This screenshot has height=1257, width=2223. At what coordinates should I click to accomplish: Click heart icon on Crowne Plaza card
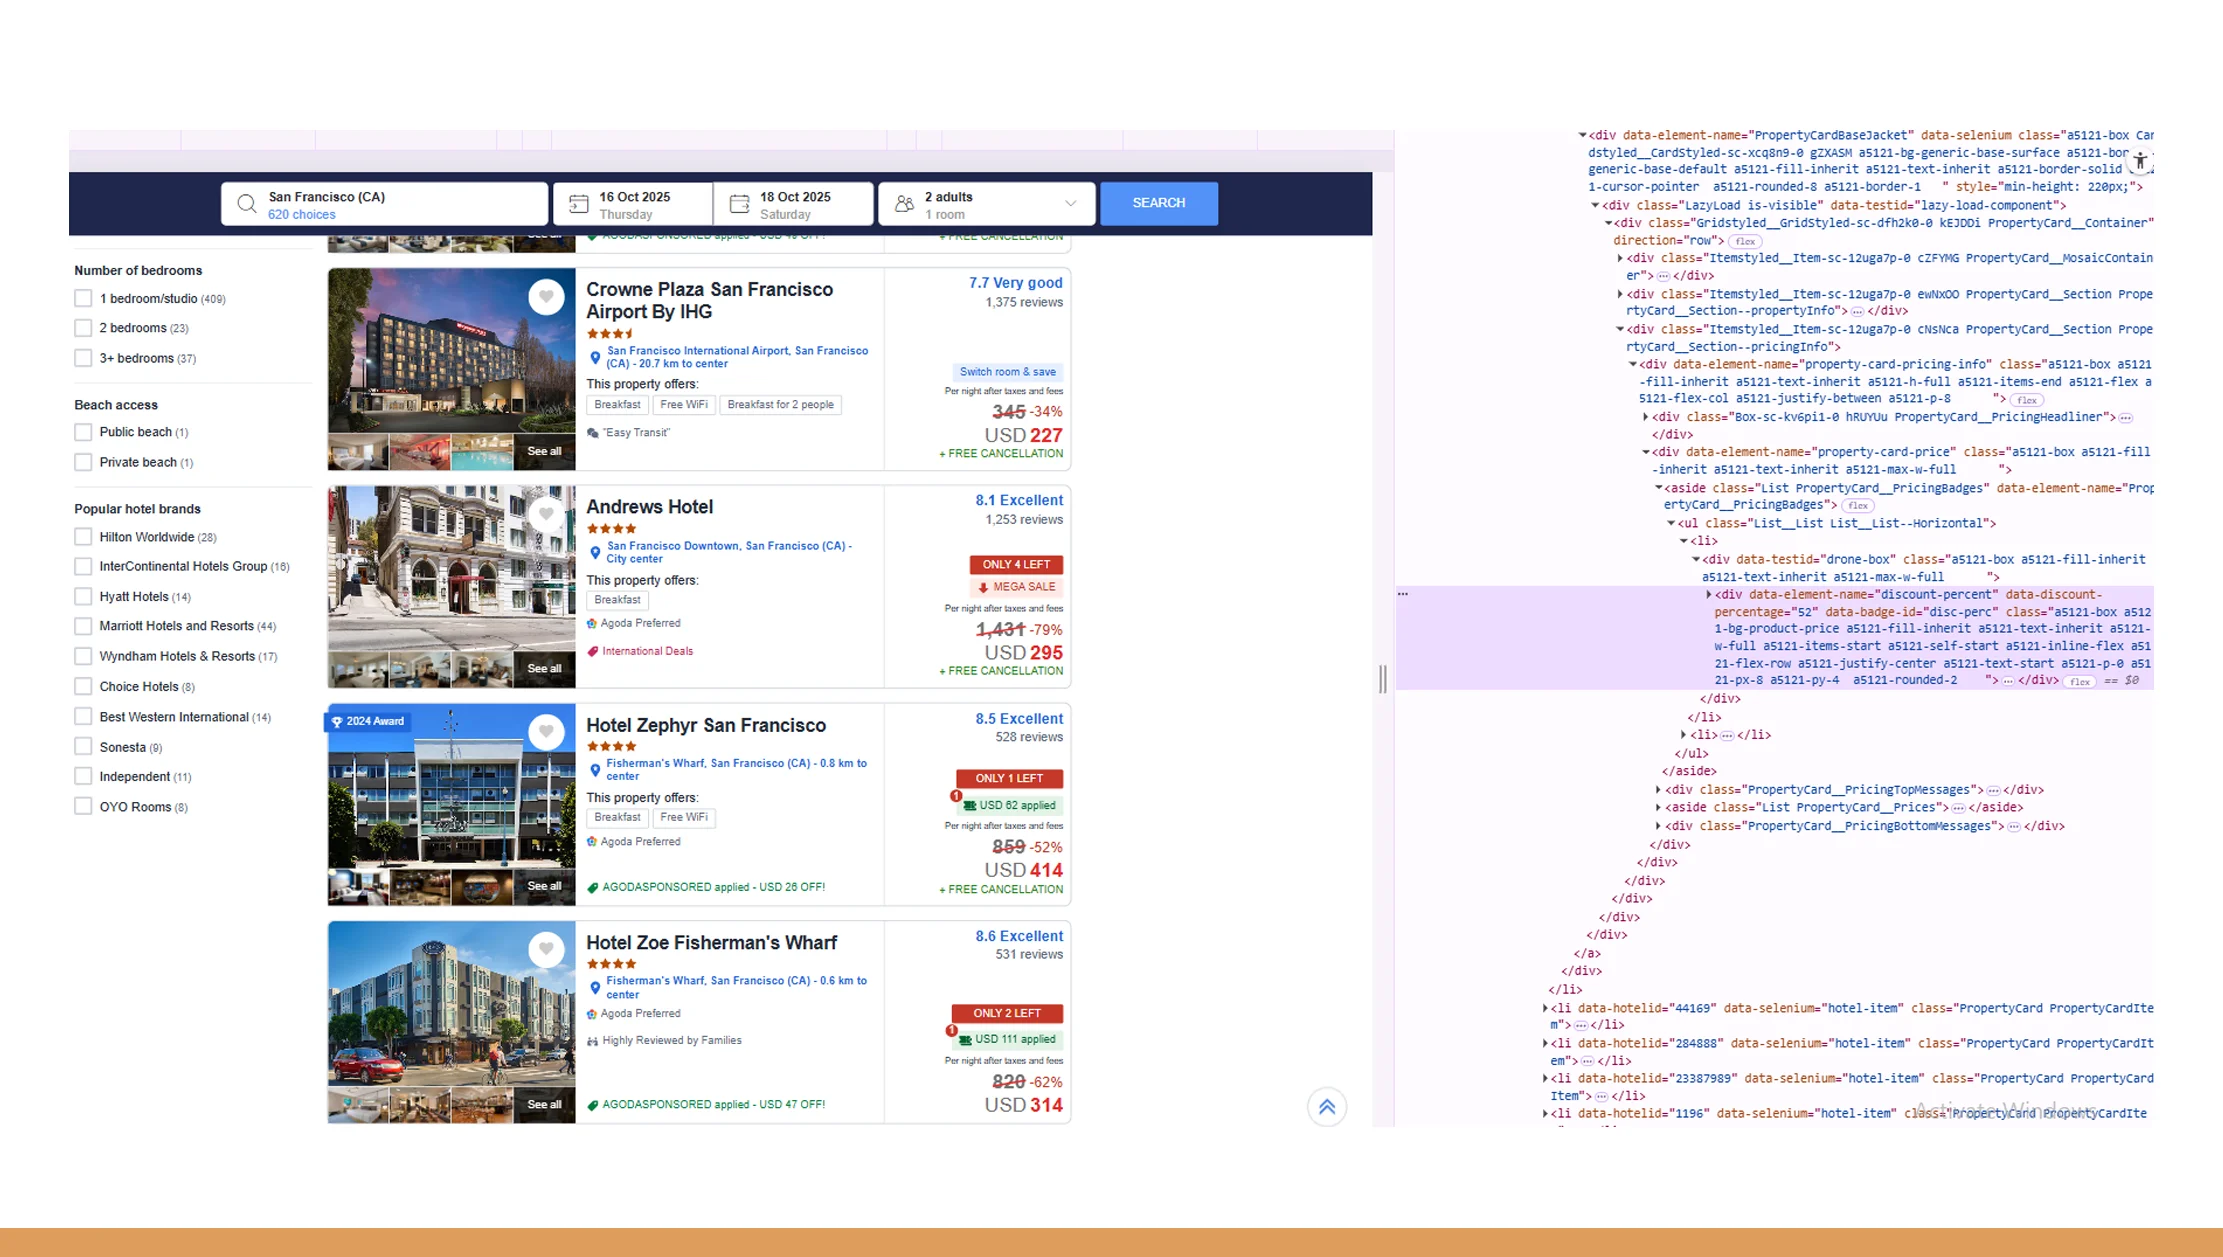546,296
